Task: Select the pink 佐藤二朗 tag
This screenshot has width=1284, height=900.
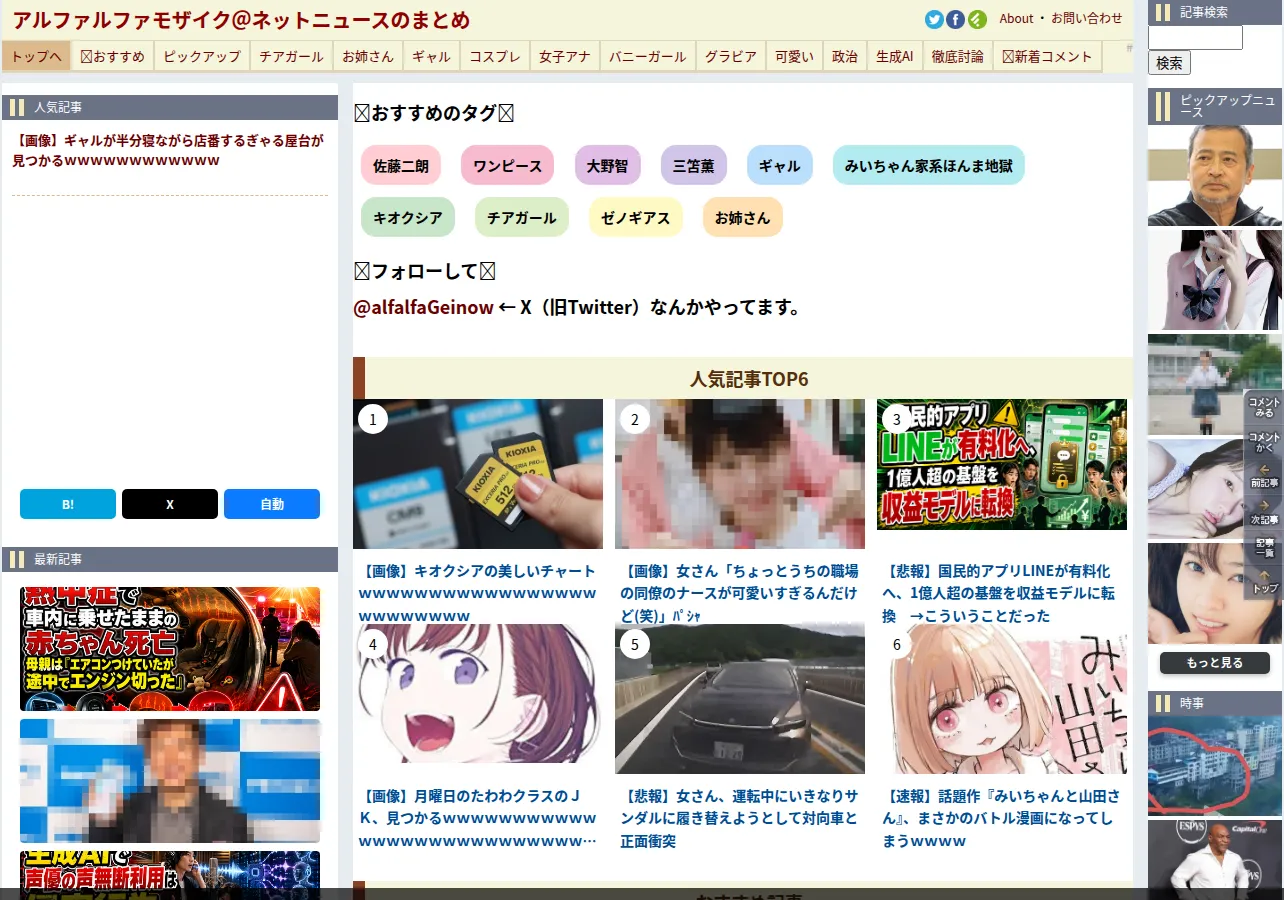Action: click(401, 165)
